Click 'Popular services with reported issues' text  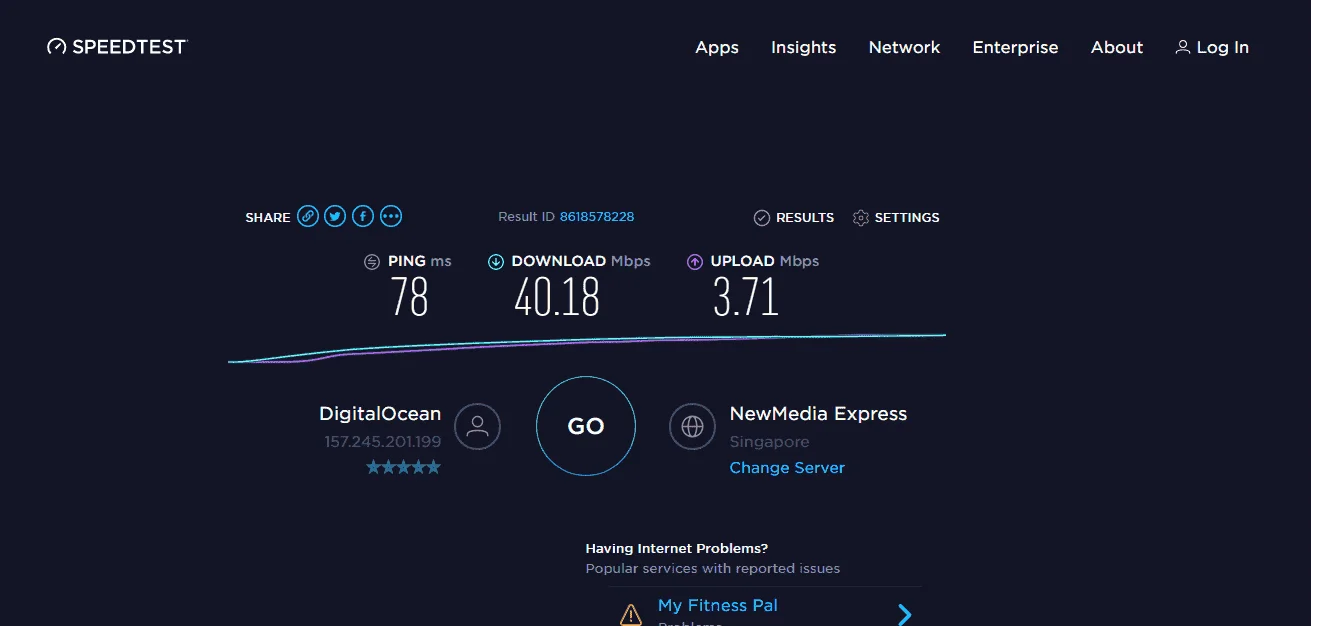[713, 568]
